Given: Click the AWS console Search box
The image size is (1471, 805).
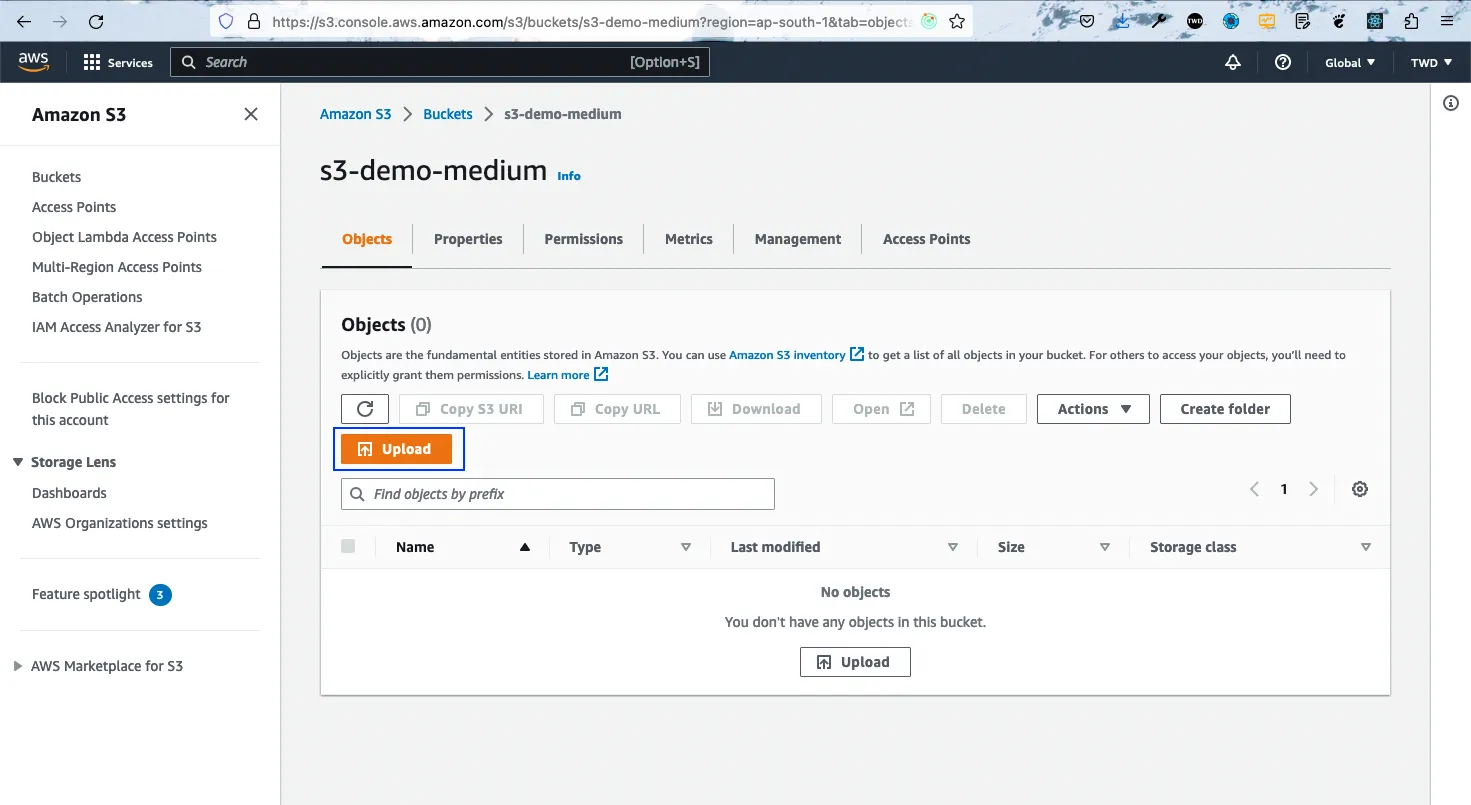Looking at the screenshot, I should click(440, 62).
